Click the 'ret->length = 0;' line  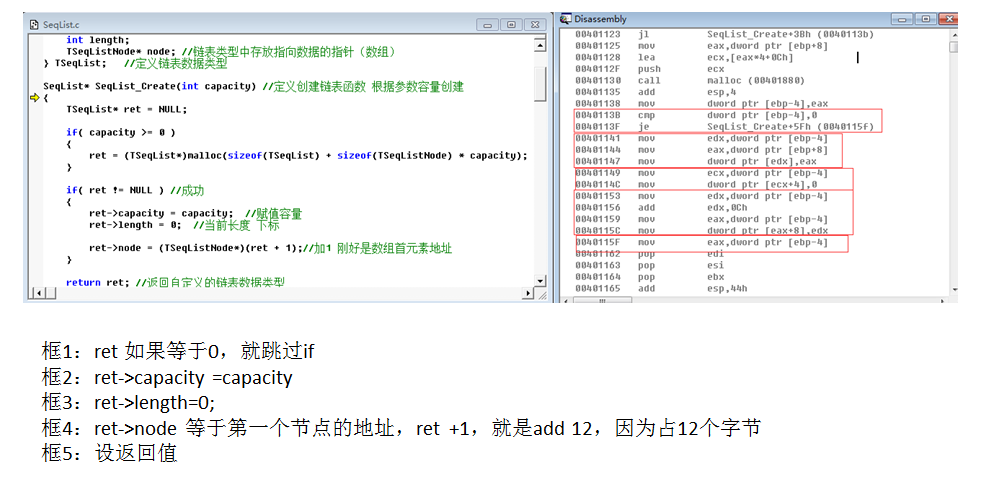pos(135,225)
